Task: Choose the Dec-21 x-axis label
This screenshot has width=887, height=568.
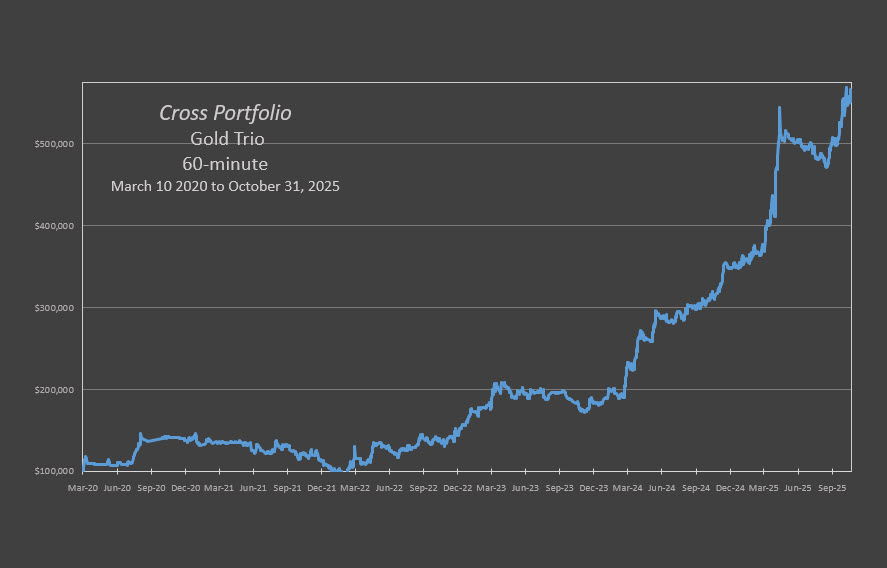Action: pyautogui.click(x=322, y=488)
